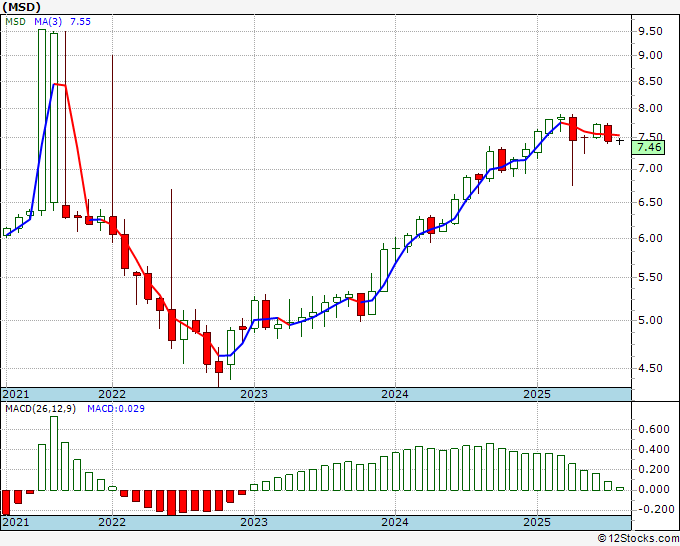Click 2021 on the MACD timeline

tap(16, 522)
